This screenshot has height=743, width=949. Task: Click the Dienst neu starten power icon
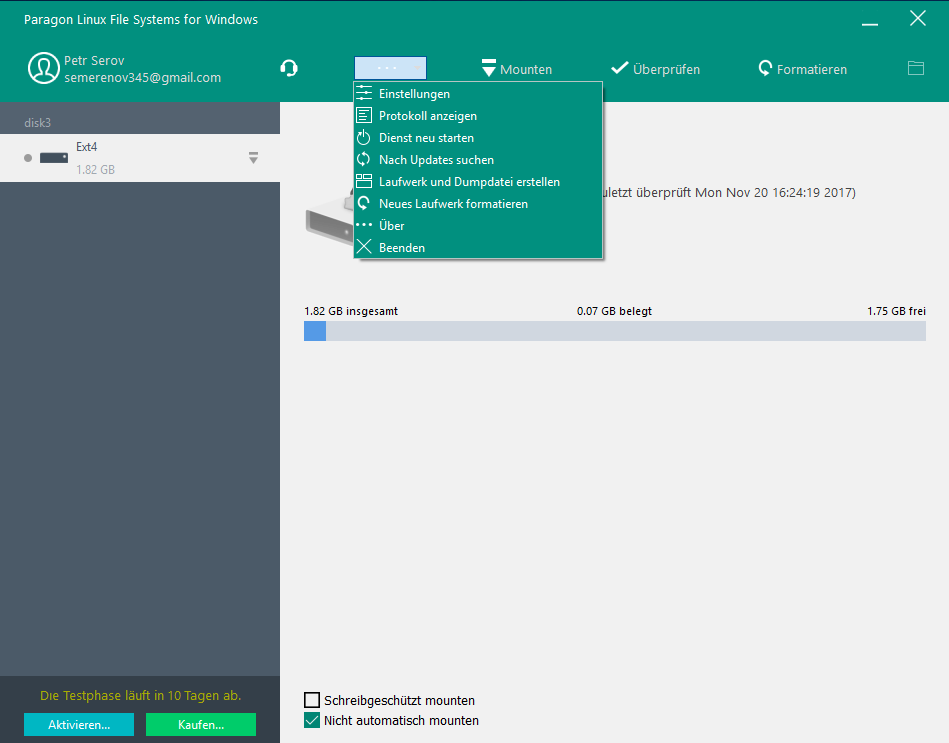(x=364, y=138)
